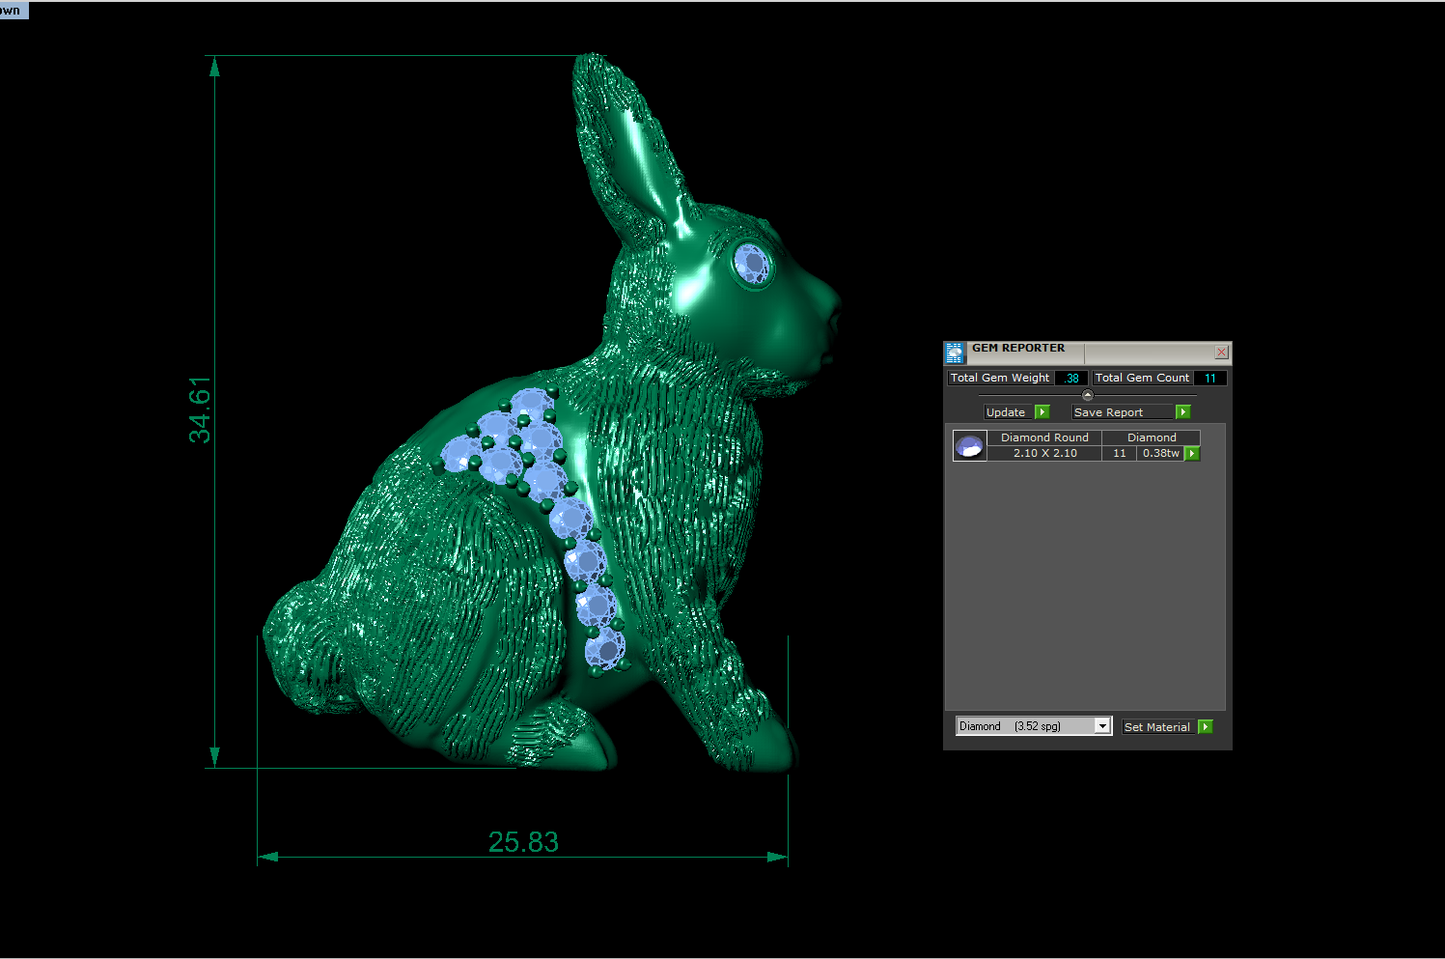The height and width of the screenshot is (959, 1445).
Task: Select the "Diamond Round" cell
Action: click(x=1045, y=438)
